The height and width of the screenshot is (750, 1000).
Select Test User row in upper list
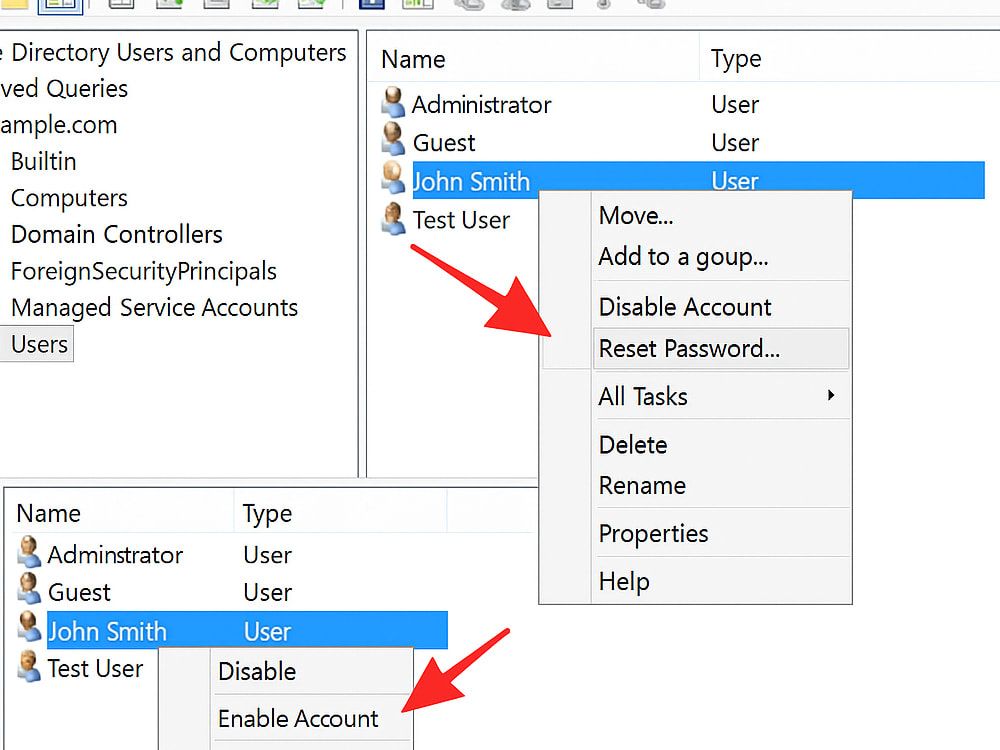459,220
